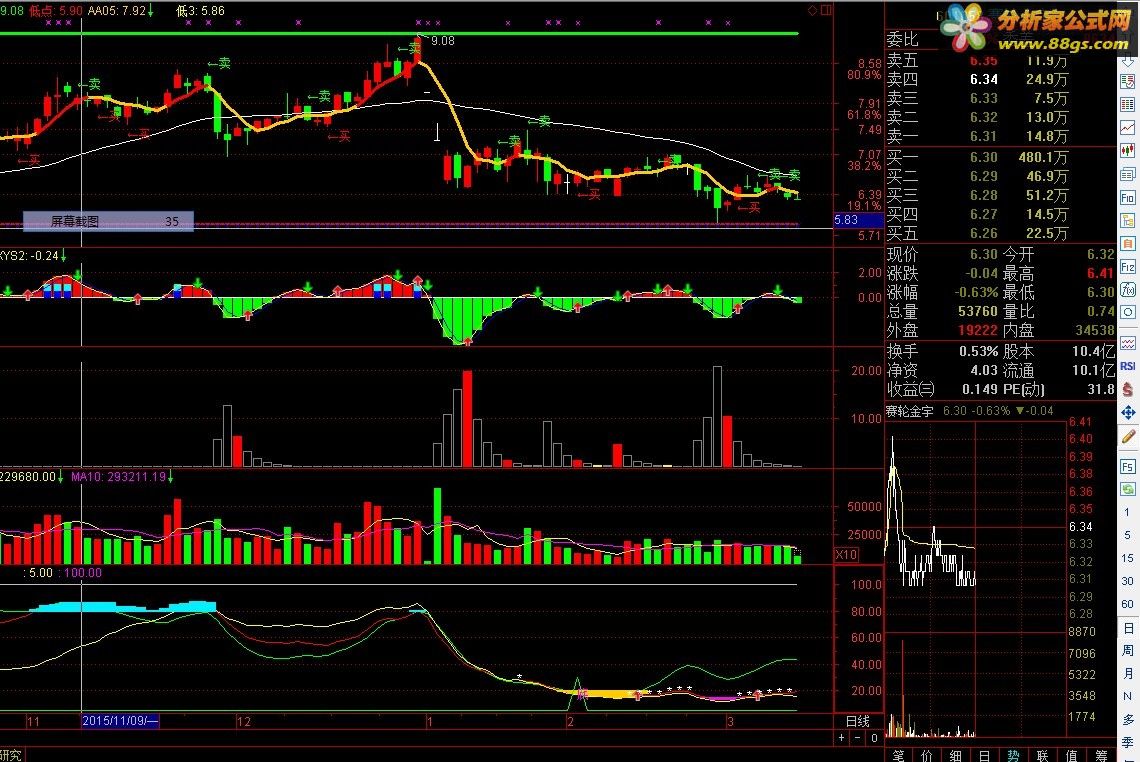Switch to the intraday line chart icon
The width and height of the screenshot is (1140, 762).
(x=1128, y=127)
